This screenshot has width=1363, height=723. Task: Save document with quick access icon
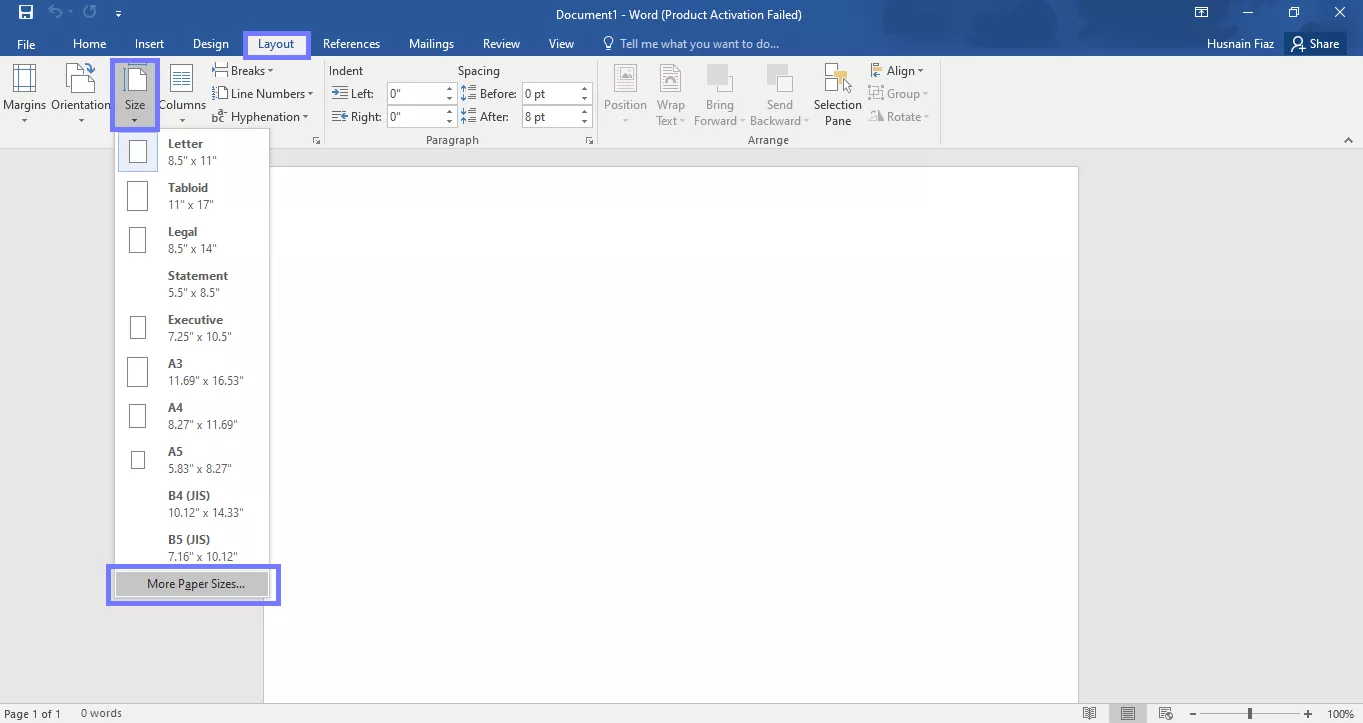(26, 14)
